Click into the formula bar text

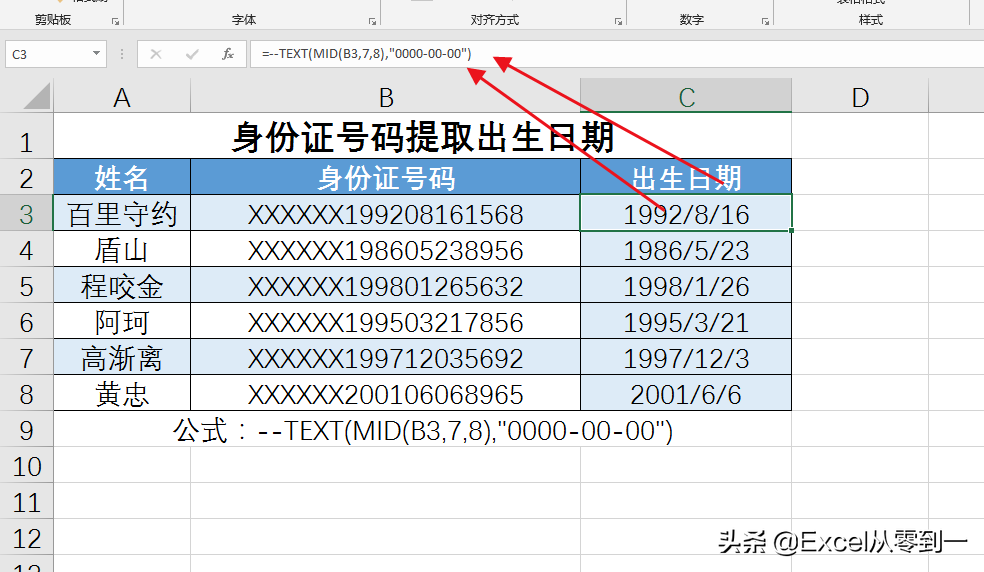pyautogui.click(x=366, y=54)
